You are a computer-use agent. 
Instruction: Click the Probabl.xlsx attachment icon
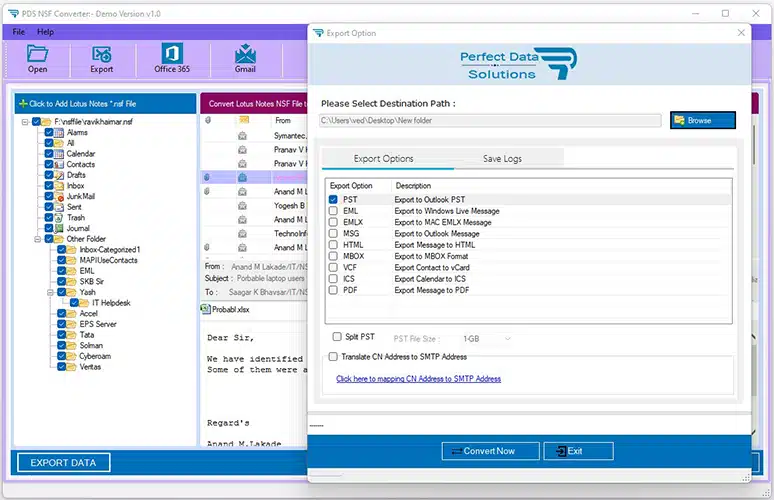point(205,309)
